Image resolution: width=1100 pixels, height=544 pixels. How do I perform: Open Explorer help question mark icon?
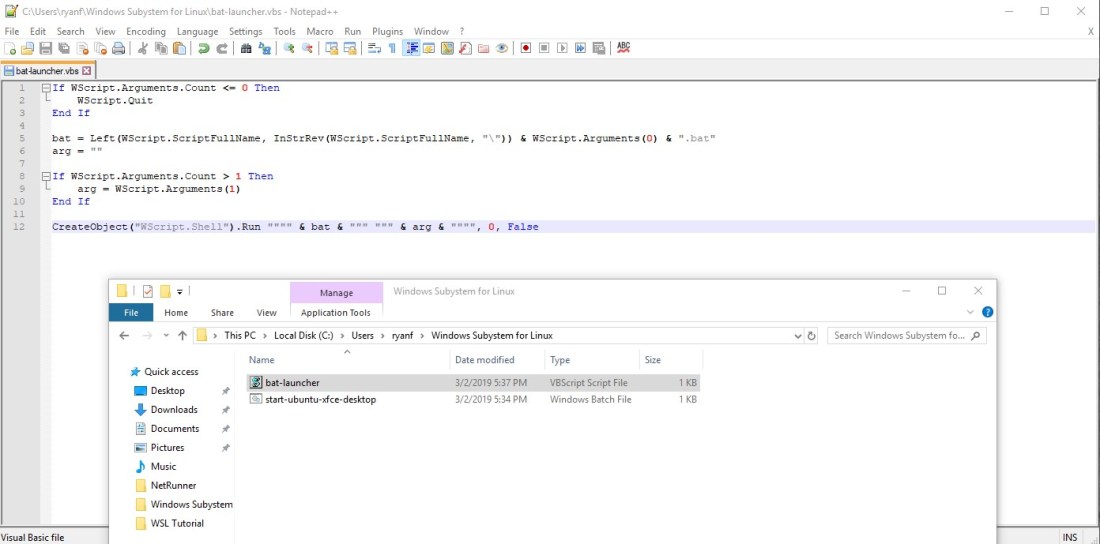tap(987, 312)
